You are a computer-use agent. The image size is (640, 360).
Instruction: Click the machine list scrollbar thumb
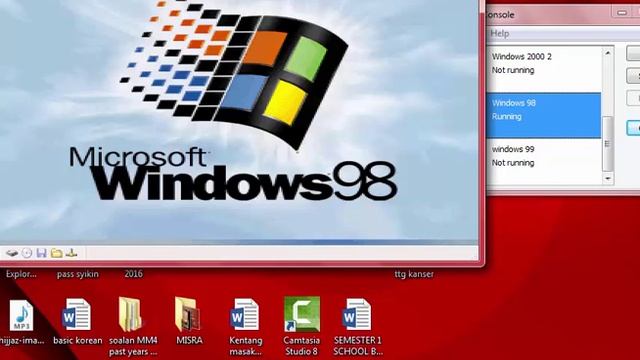pyautogui.click(x=608, y=144)
